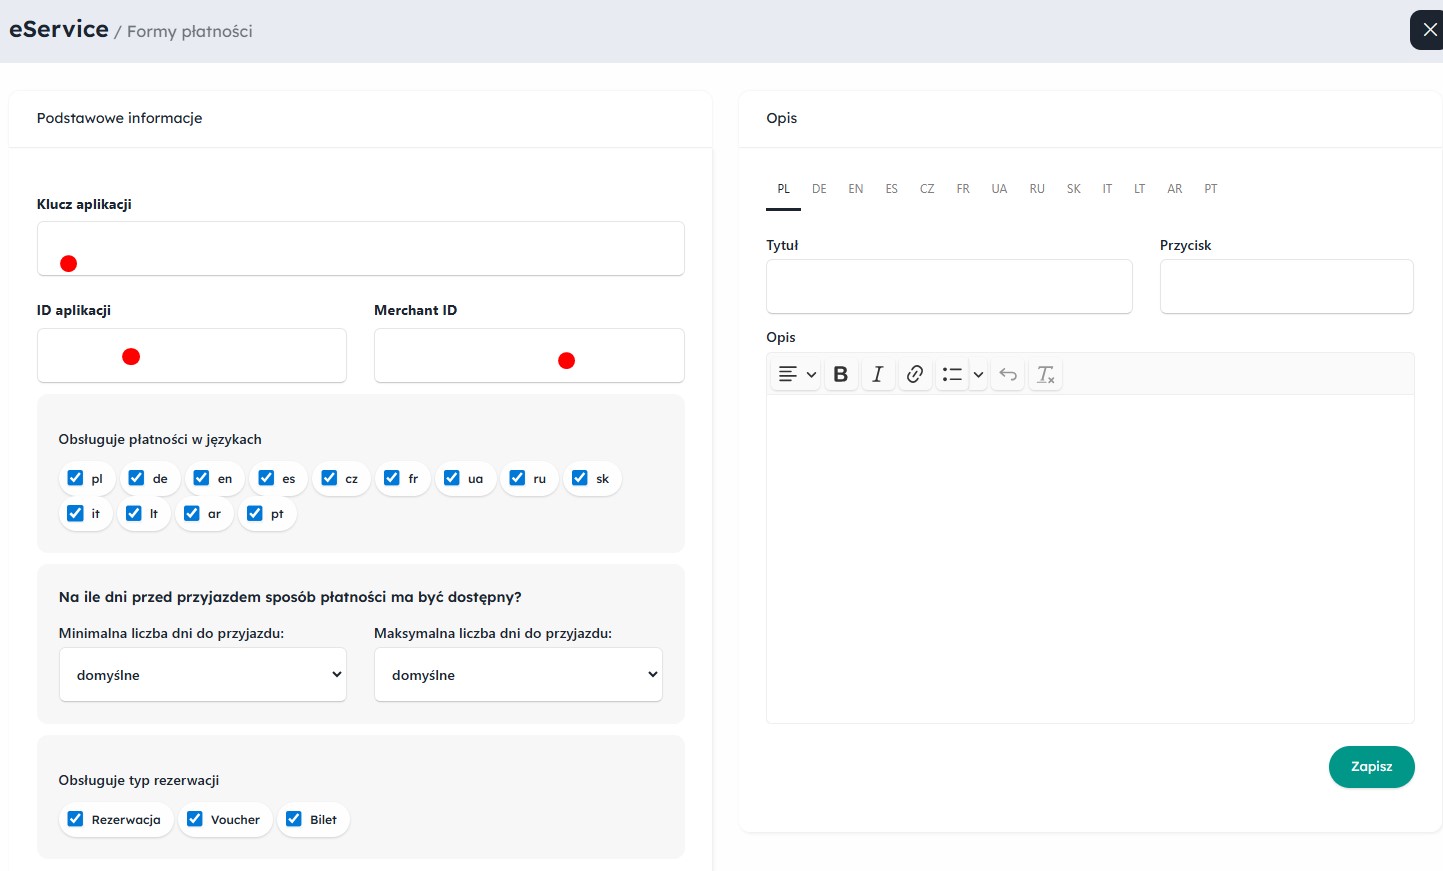Uncheck the Rezerwacja reservation type
This screenshot has width=1443, height=871.
click(75, 819)
